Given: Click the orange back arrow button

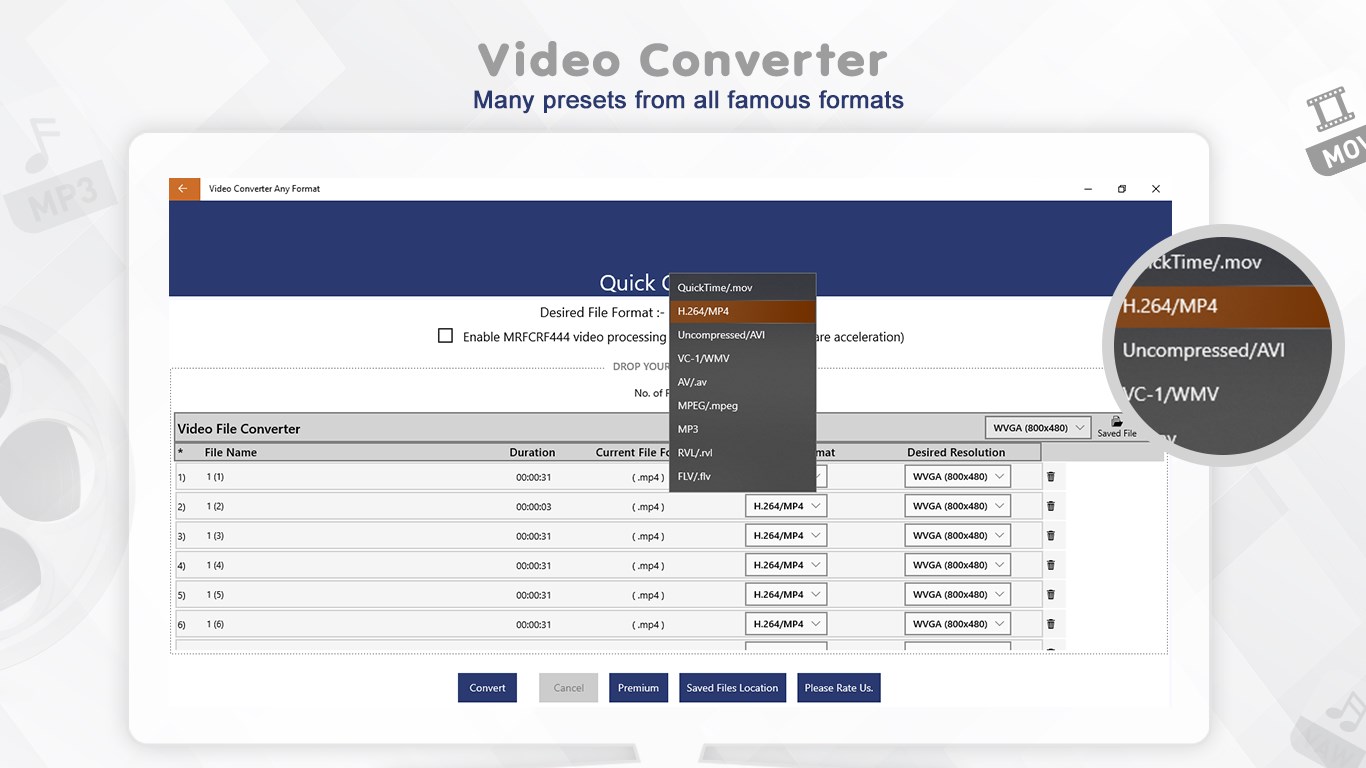Looking at the screenshot, I should coord(184,188).
